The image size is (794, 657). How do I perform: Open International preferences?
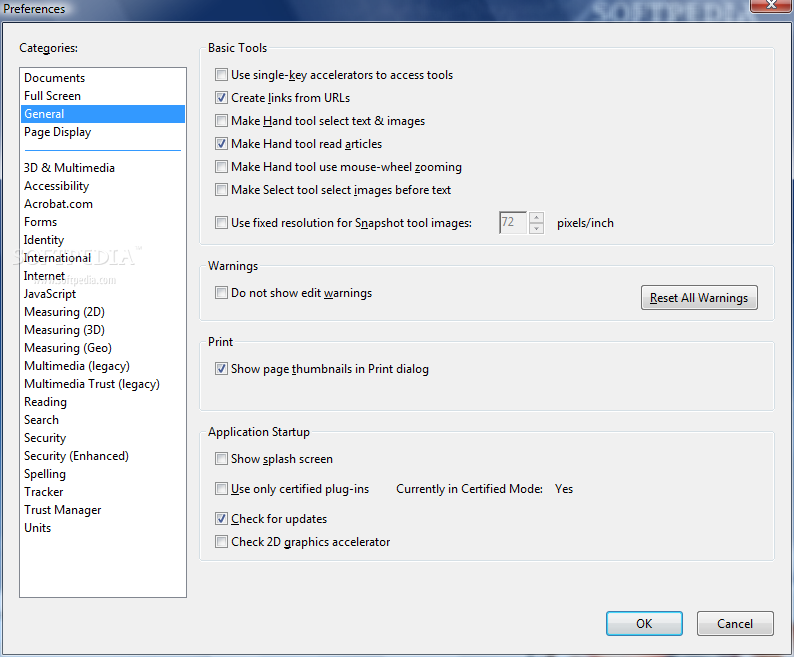pos(103,258)
